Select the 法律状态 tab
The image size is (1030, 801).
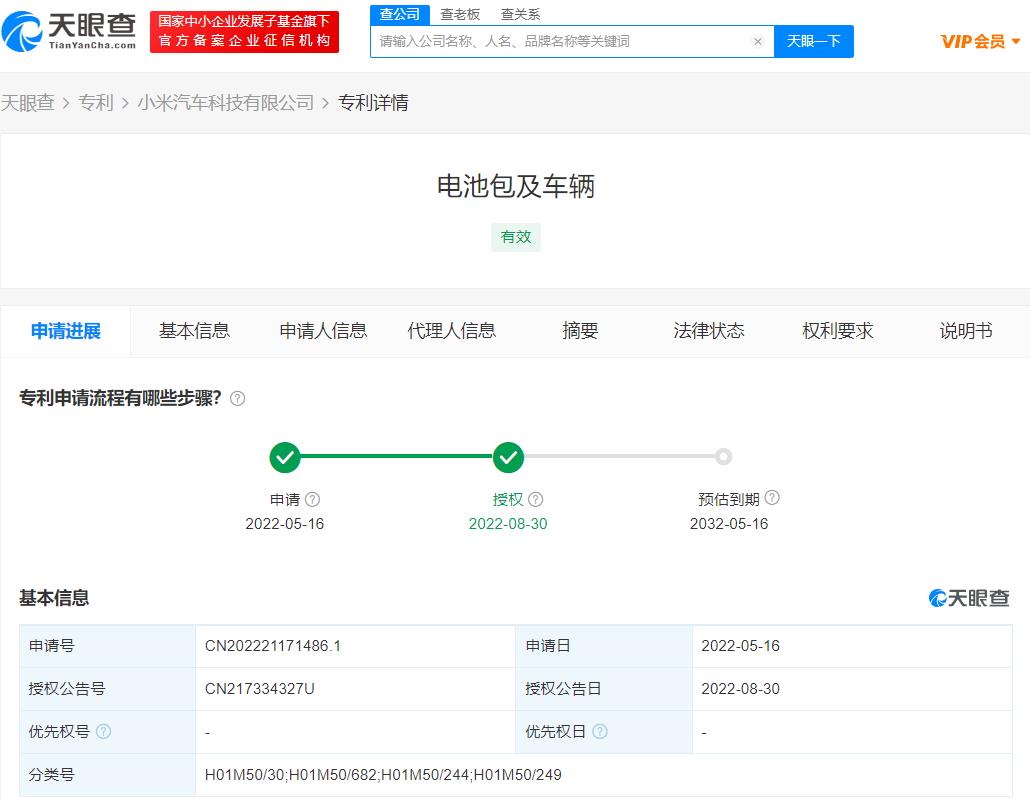[709, 331]
